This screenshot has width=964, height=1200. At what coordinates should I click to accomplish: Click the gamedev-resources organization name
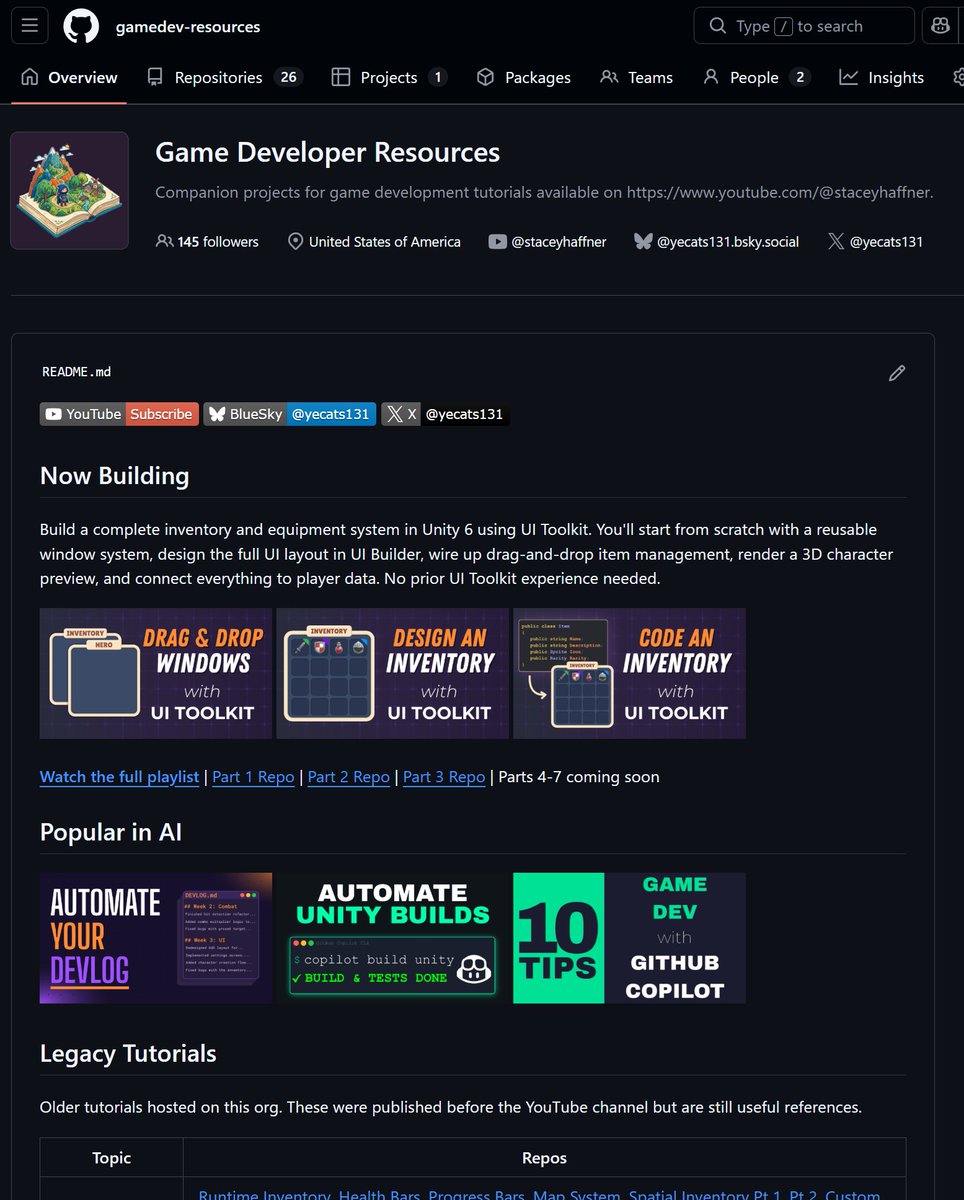(x=188, y=27)
